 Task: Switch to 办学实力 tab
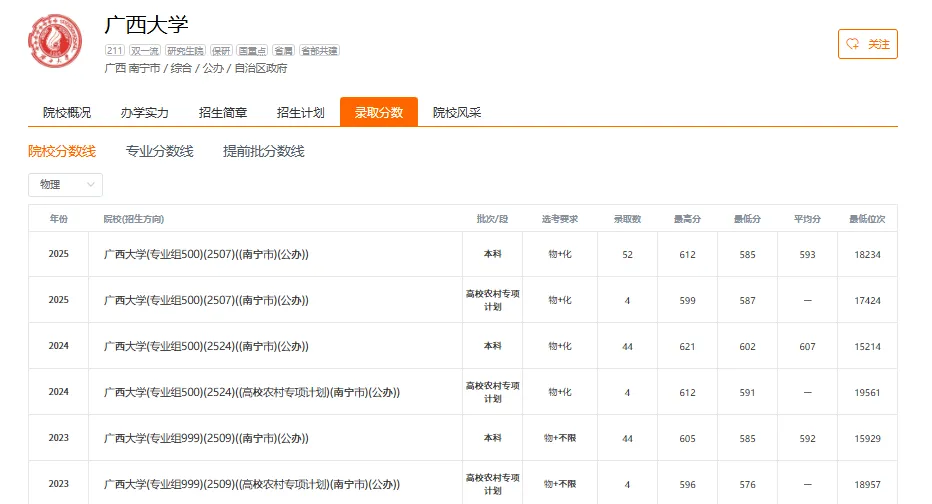tap(144, 112)
